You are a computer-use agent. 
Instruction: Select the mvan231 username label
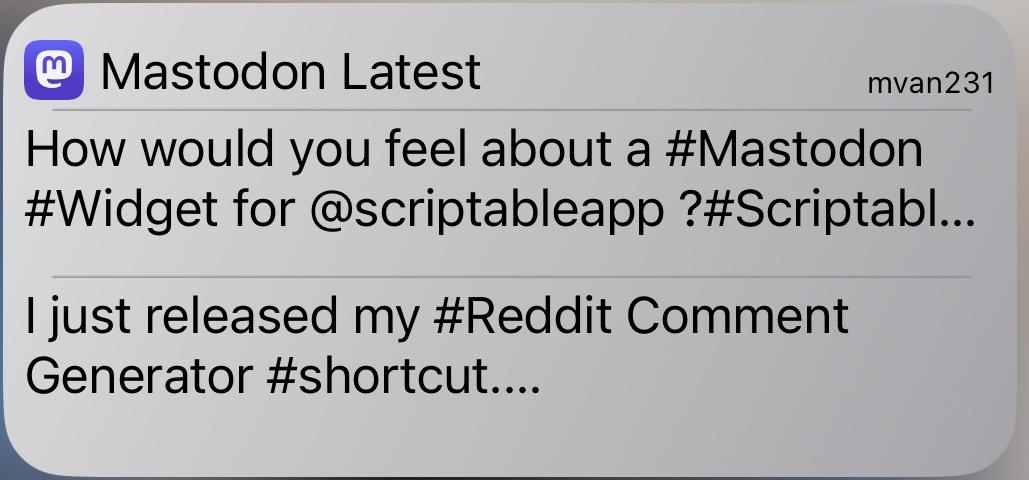[930, 83]
